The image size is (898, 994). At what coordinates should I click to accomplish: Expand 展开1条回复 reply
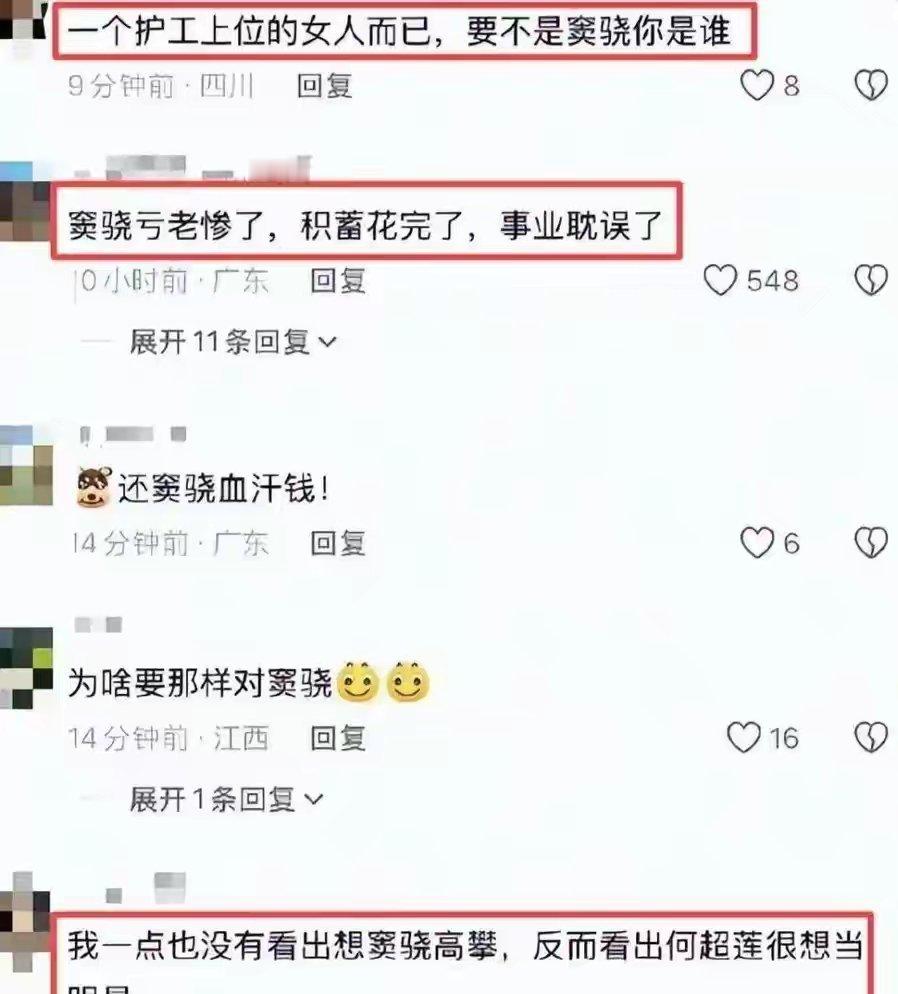pos(226,799)
